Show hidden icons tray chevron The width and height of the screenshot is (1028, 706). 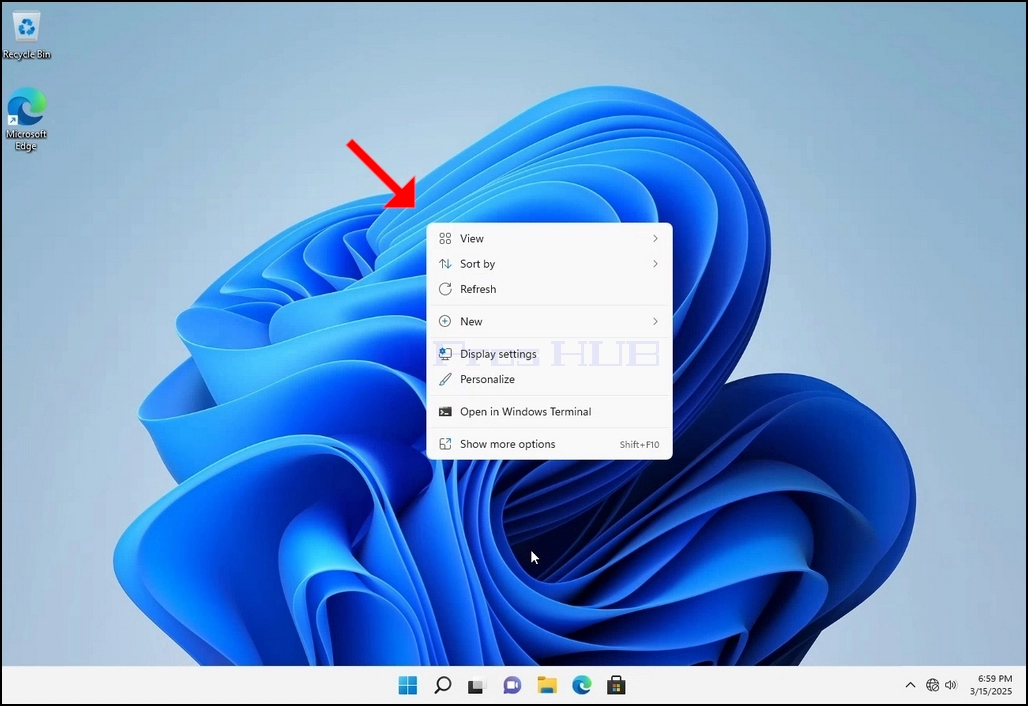coord(910,685)
